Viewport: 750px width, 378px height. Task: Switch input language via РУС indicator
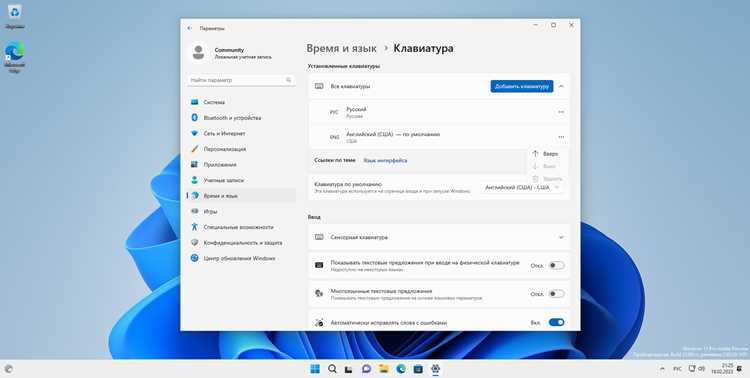[x=677, y=369]
